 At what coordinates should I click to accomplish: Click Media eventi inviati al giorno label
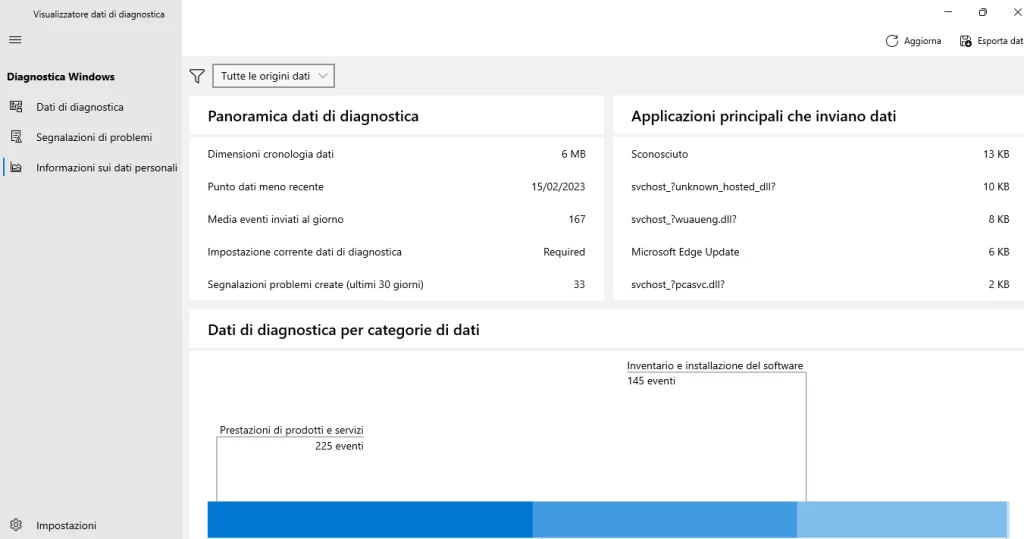(x=276, y=220)
